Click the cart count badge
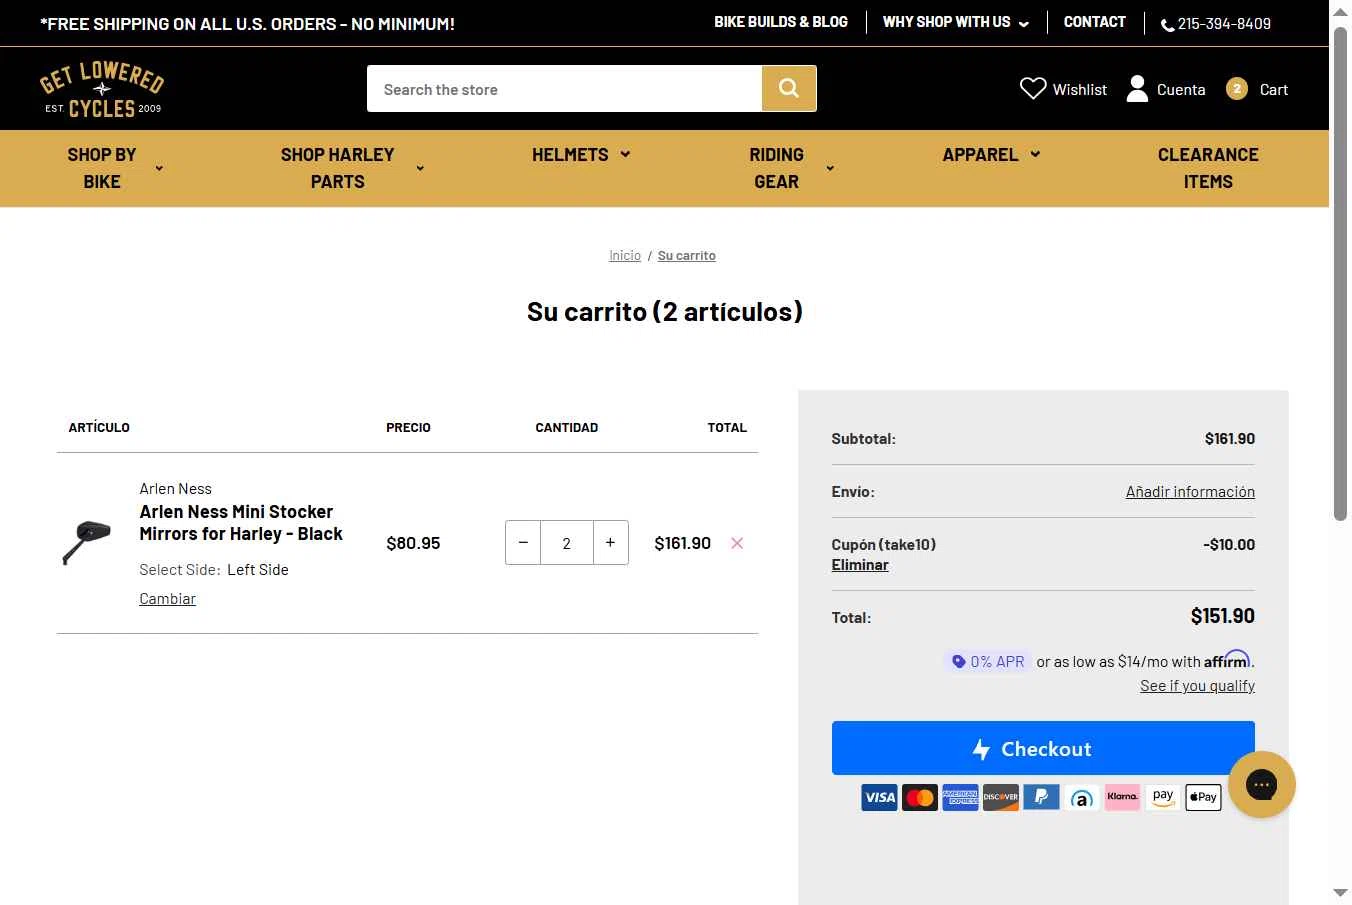Screen dimensions: 1352x905 coord(1237,89)
